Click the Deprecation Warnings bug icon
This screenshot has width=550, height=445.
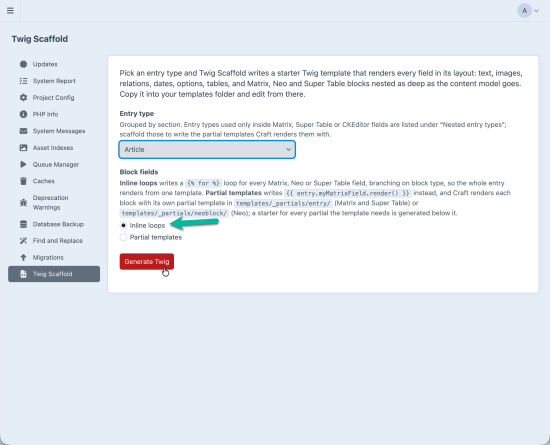point(23,203)
